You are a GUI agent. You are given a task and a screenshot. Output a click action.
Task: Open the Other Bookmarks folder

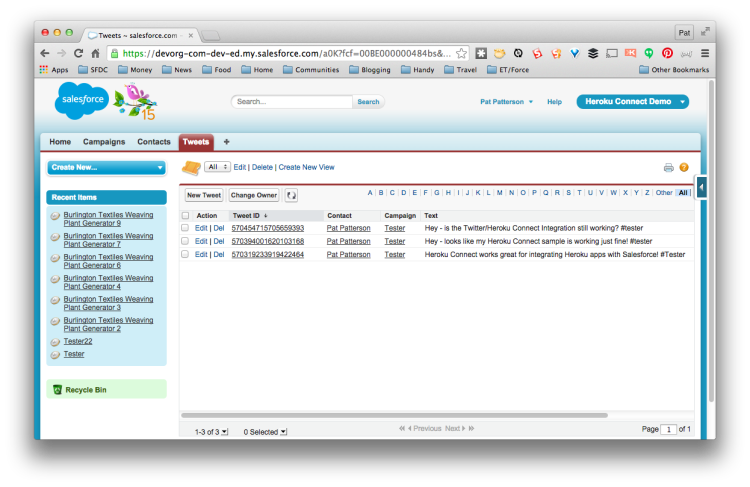tap(674, 70)
